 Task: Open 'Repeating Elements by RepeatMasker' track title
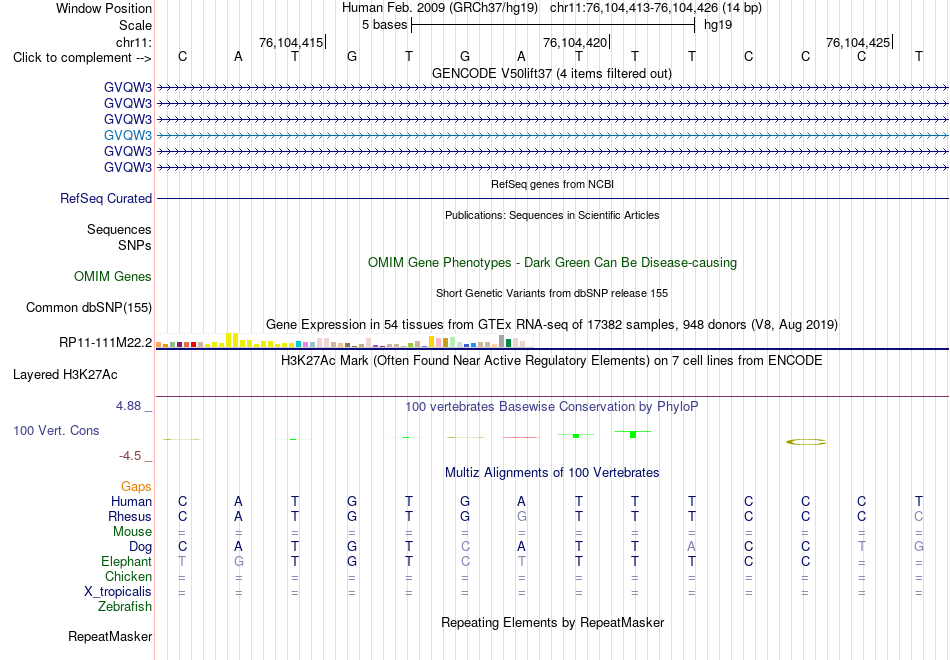click(x=552, y=622)
